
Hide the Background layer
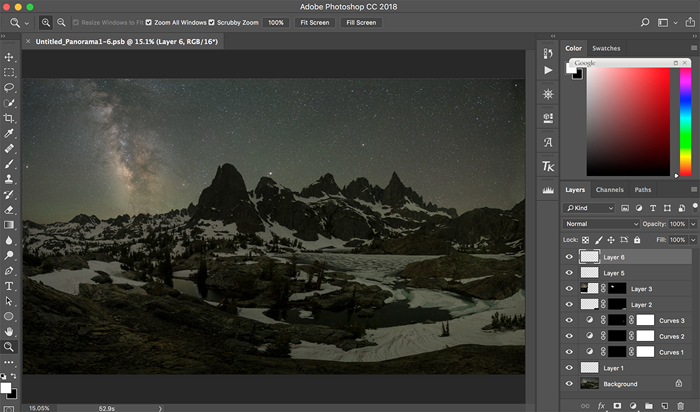point(569,384)
